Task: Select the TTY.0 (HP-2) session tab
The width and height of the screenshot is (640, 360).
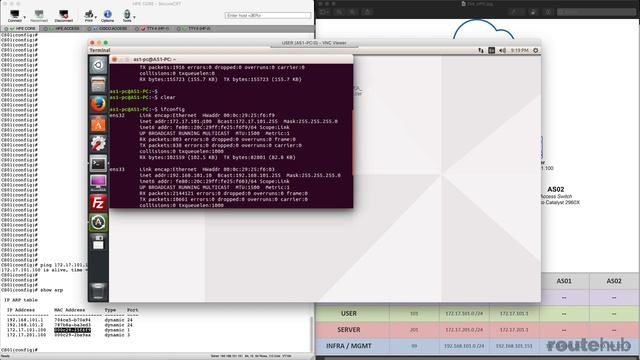Action: click(194, 29)
